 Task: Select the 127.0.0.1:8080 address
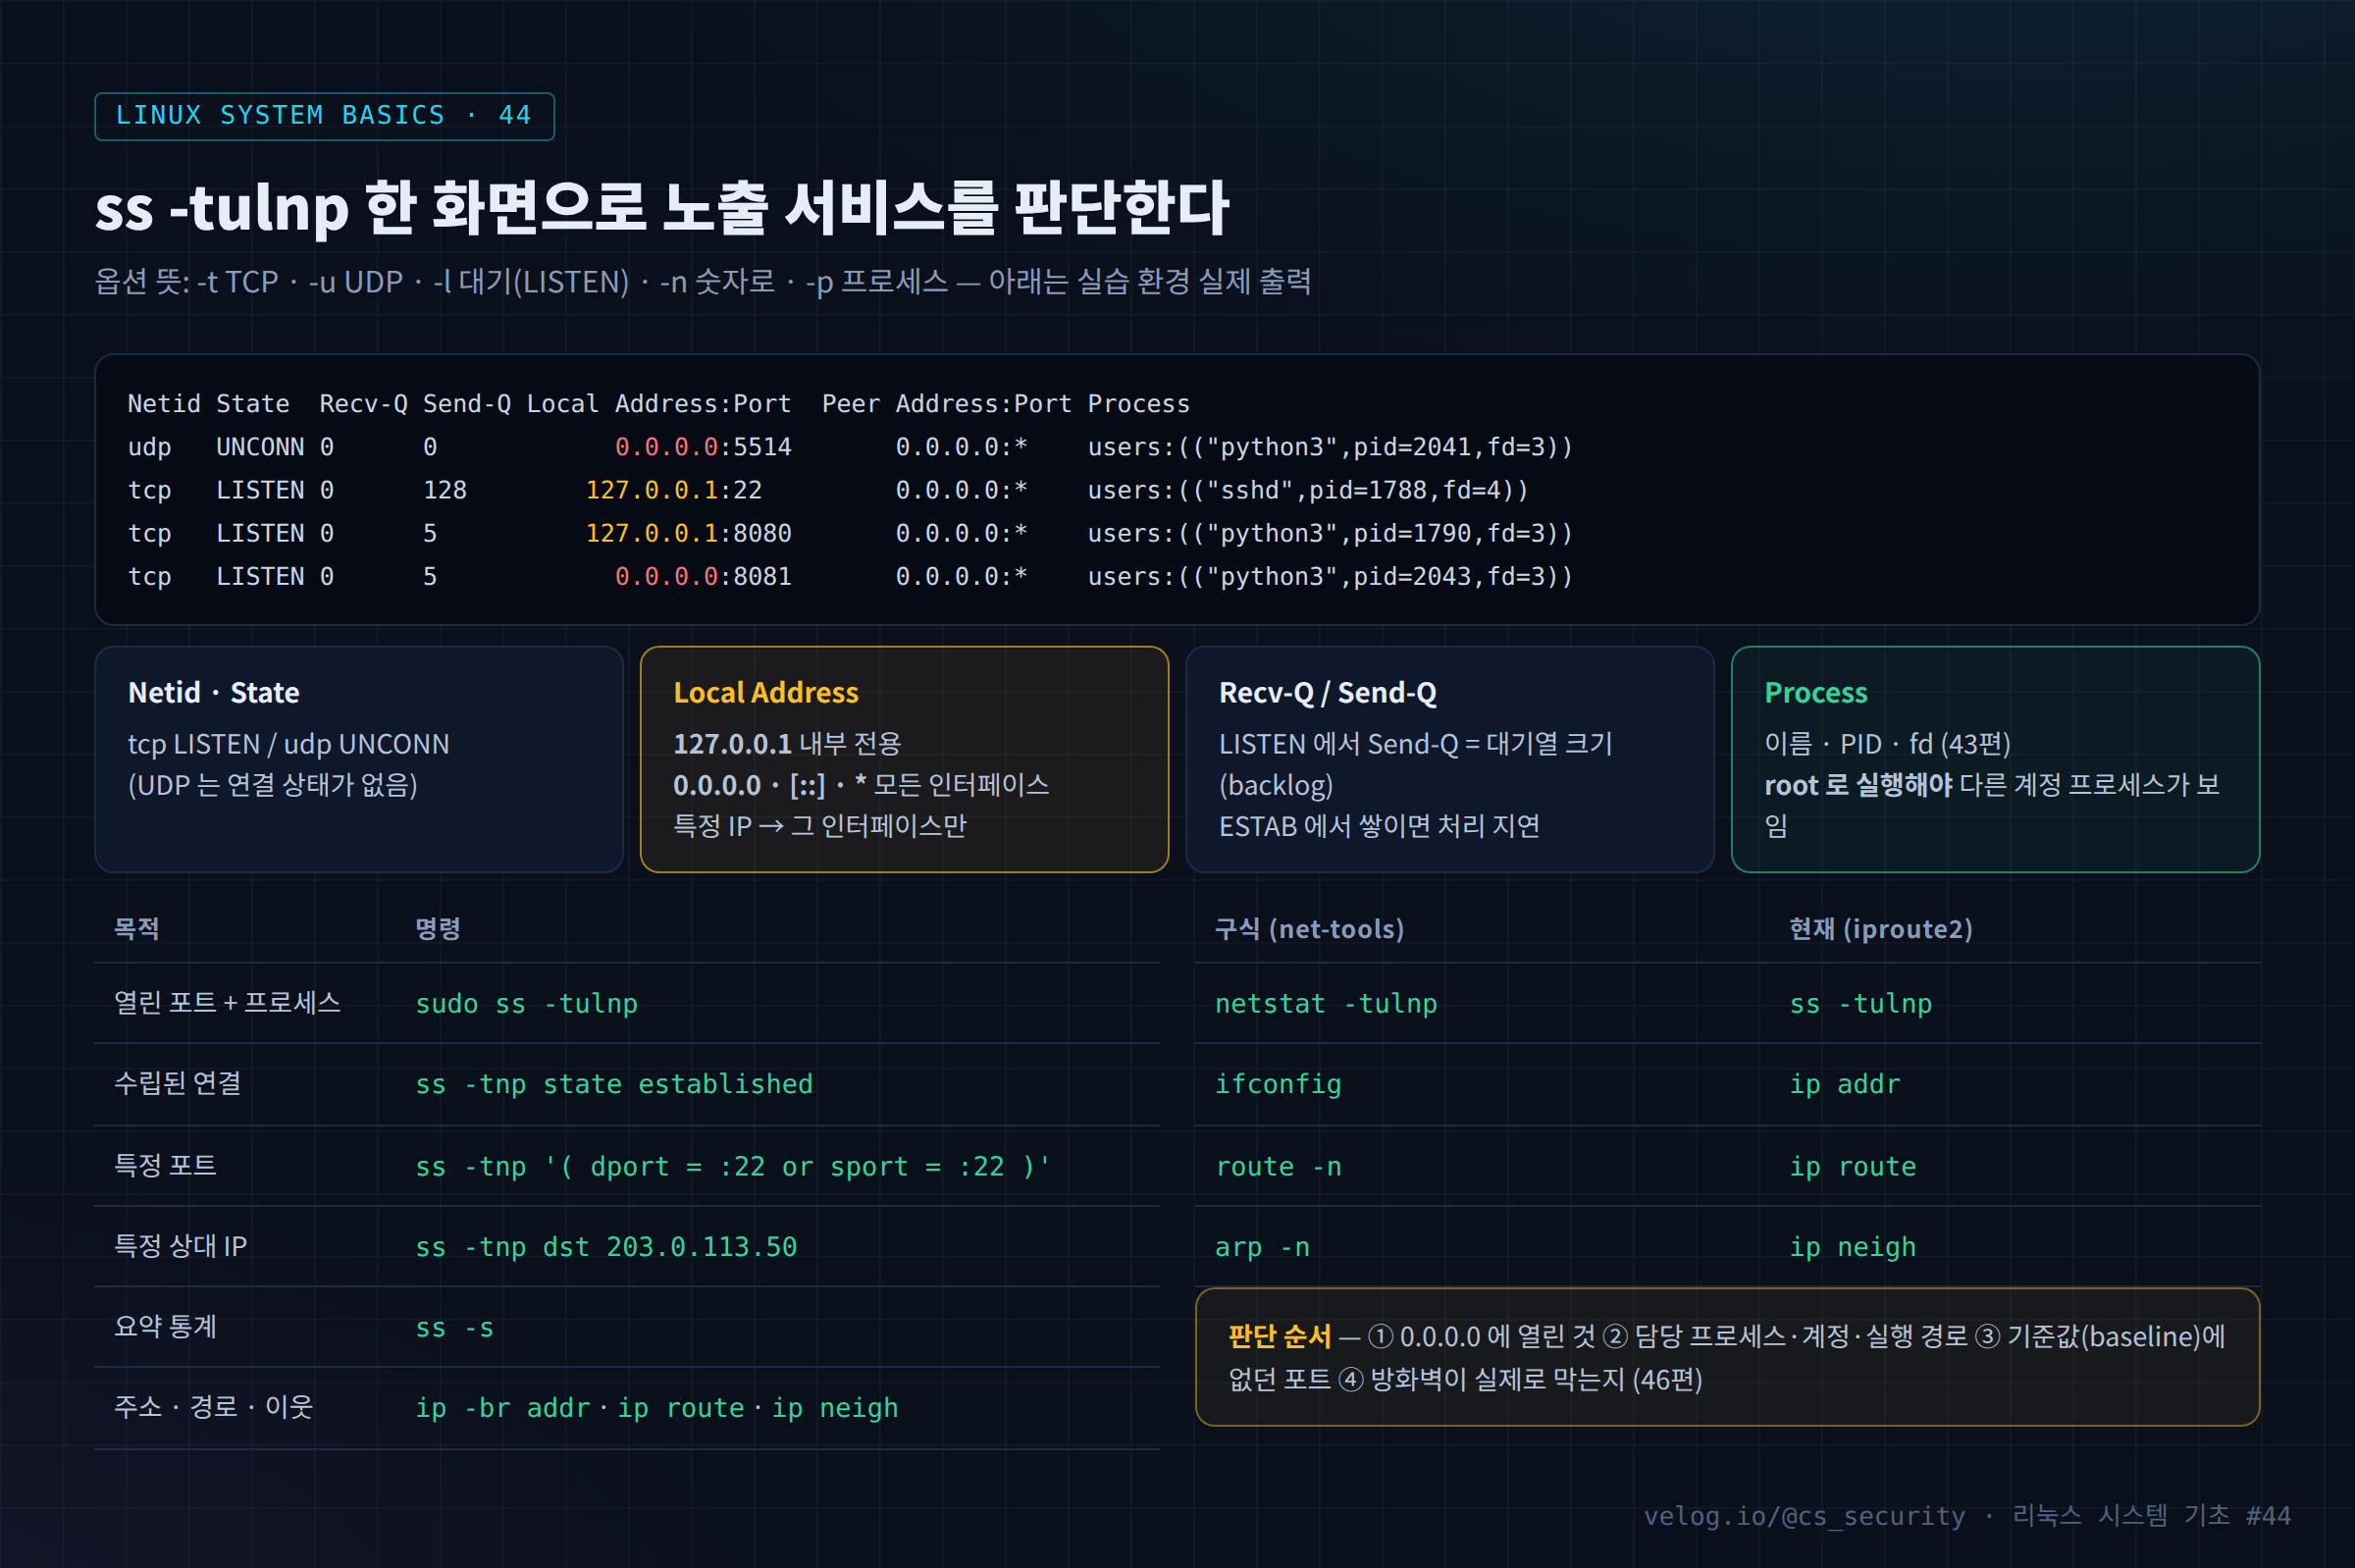(688, 533)
